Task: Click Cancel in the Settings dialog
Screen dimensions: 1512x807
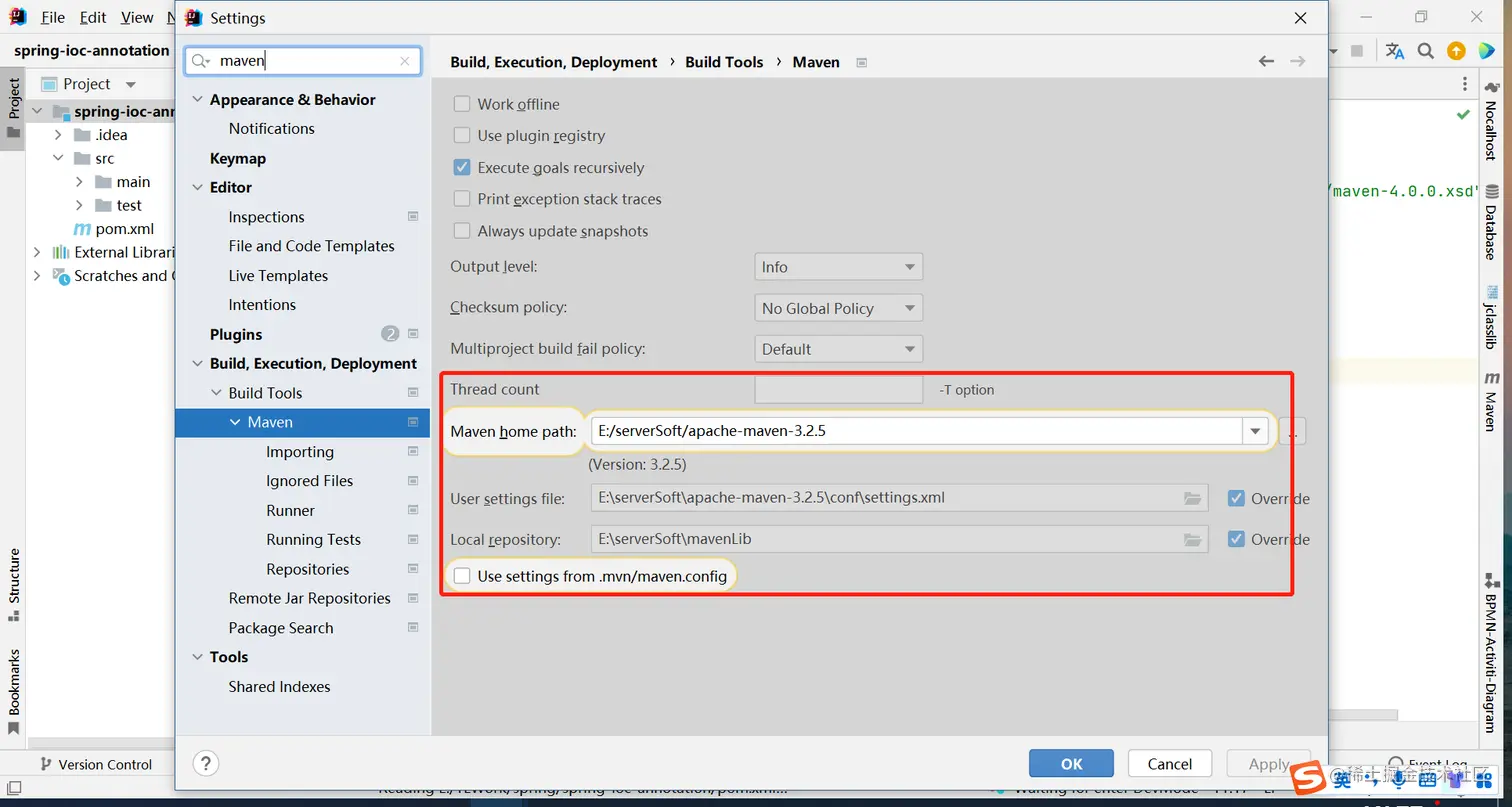Action: click(1170, 764)
